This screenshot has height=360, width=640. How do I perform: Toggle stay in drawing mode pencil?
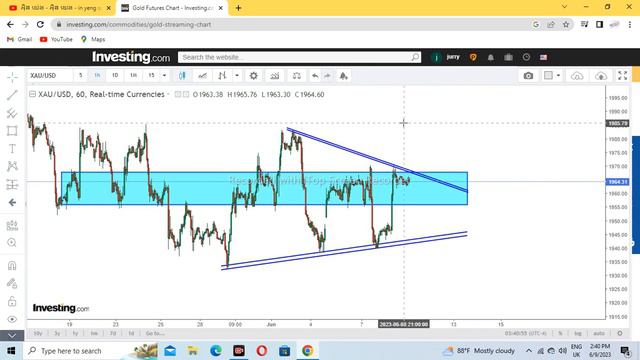12,283
